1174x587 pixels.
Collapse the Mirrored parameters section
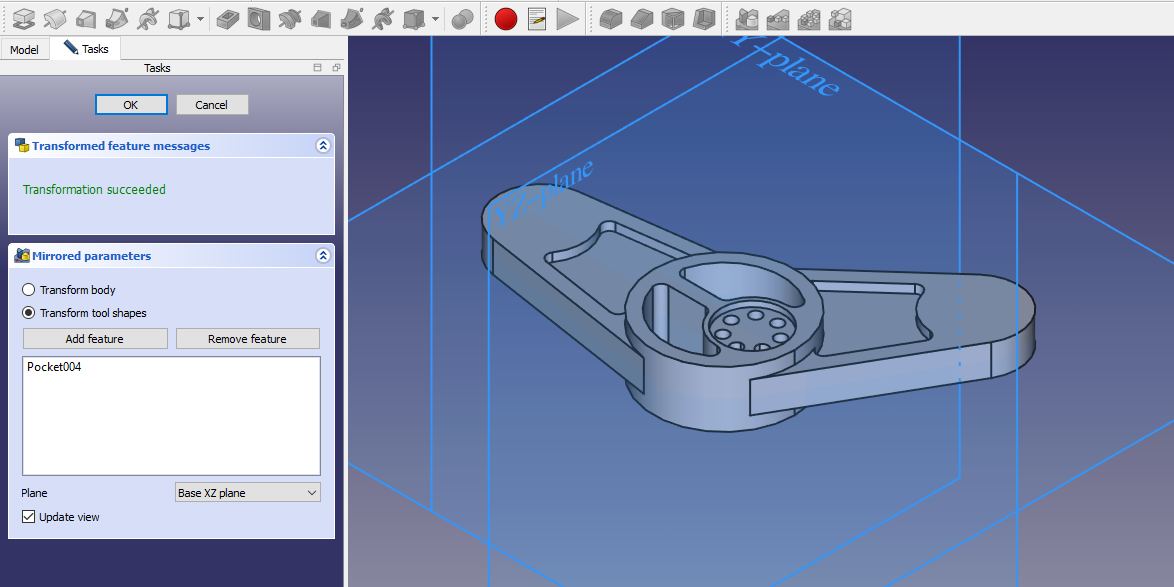322,256
